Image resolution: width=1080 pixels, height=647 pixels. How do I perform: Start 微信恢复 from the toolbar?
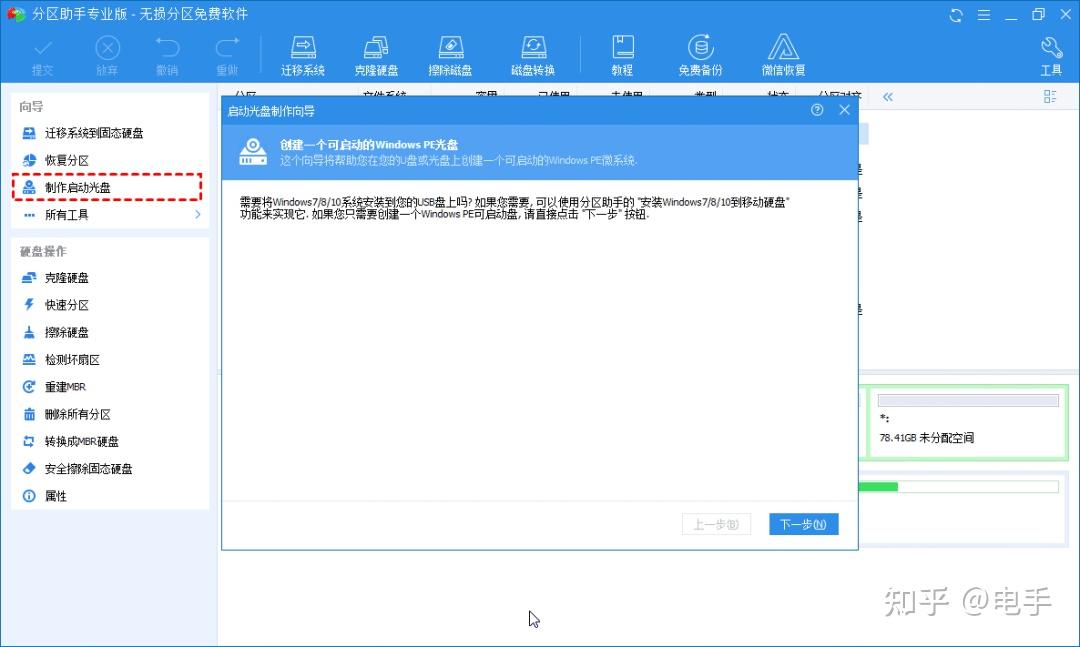pos(783,54)
